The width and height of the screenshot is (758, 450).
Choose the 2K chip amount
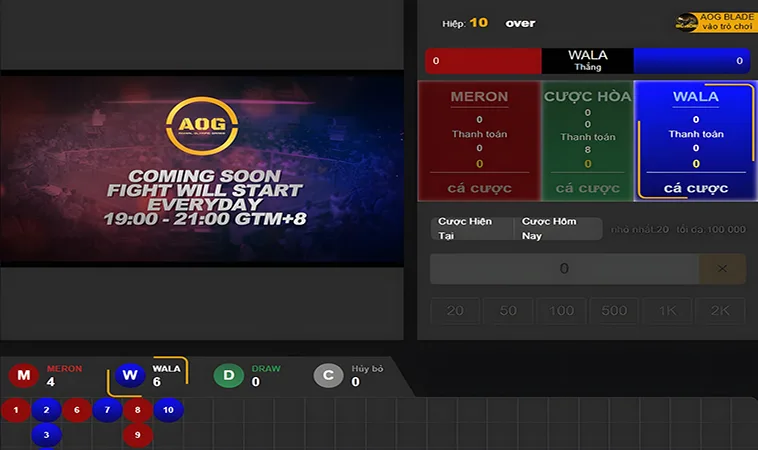tap(721, 311)
